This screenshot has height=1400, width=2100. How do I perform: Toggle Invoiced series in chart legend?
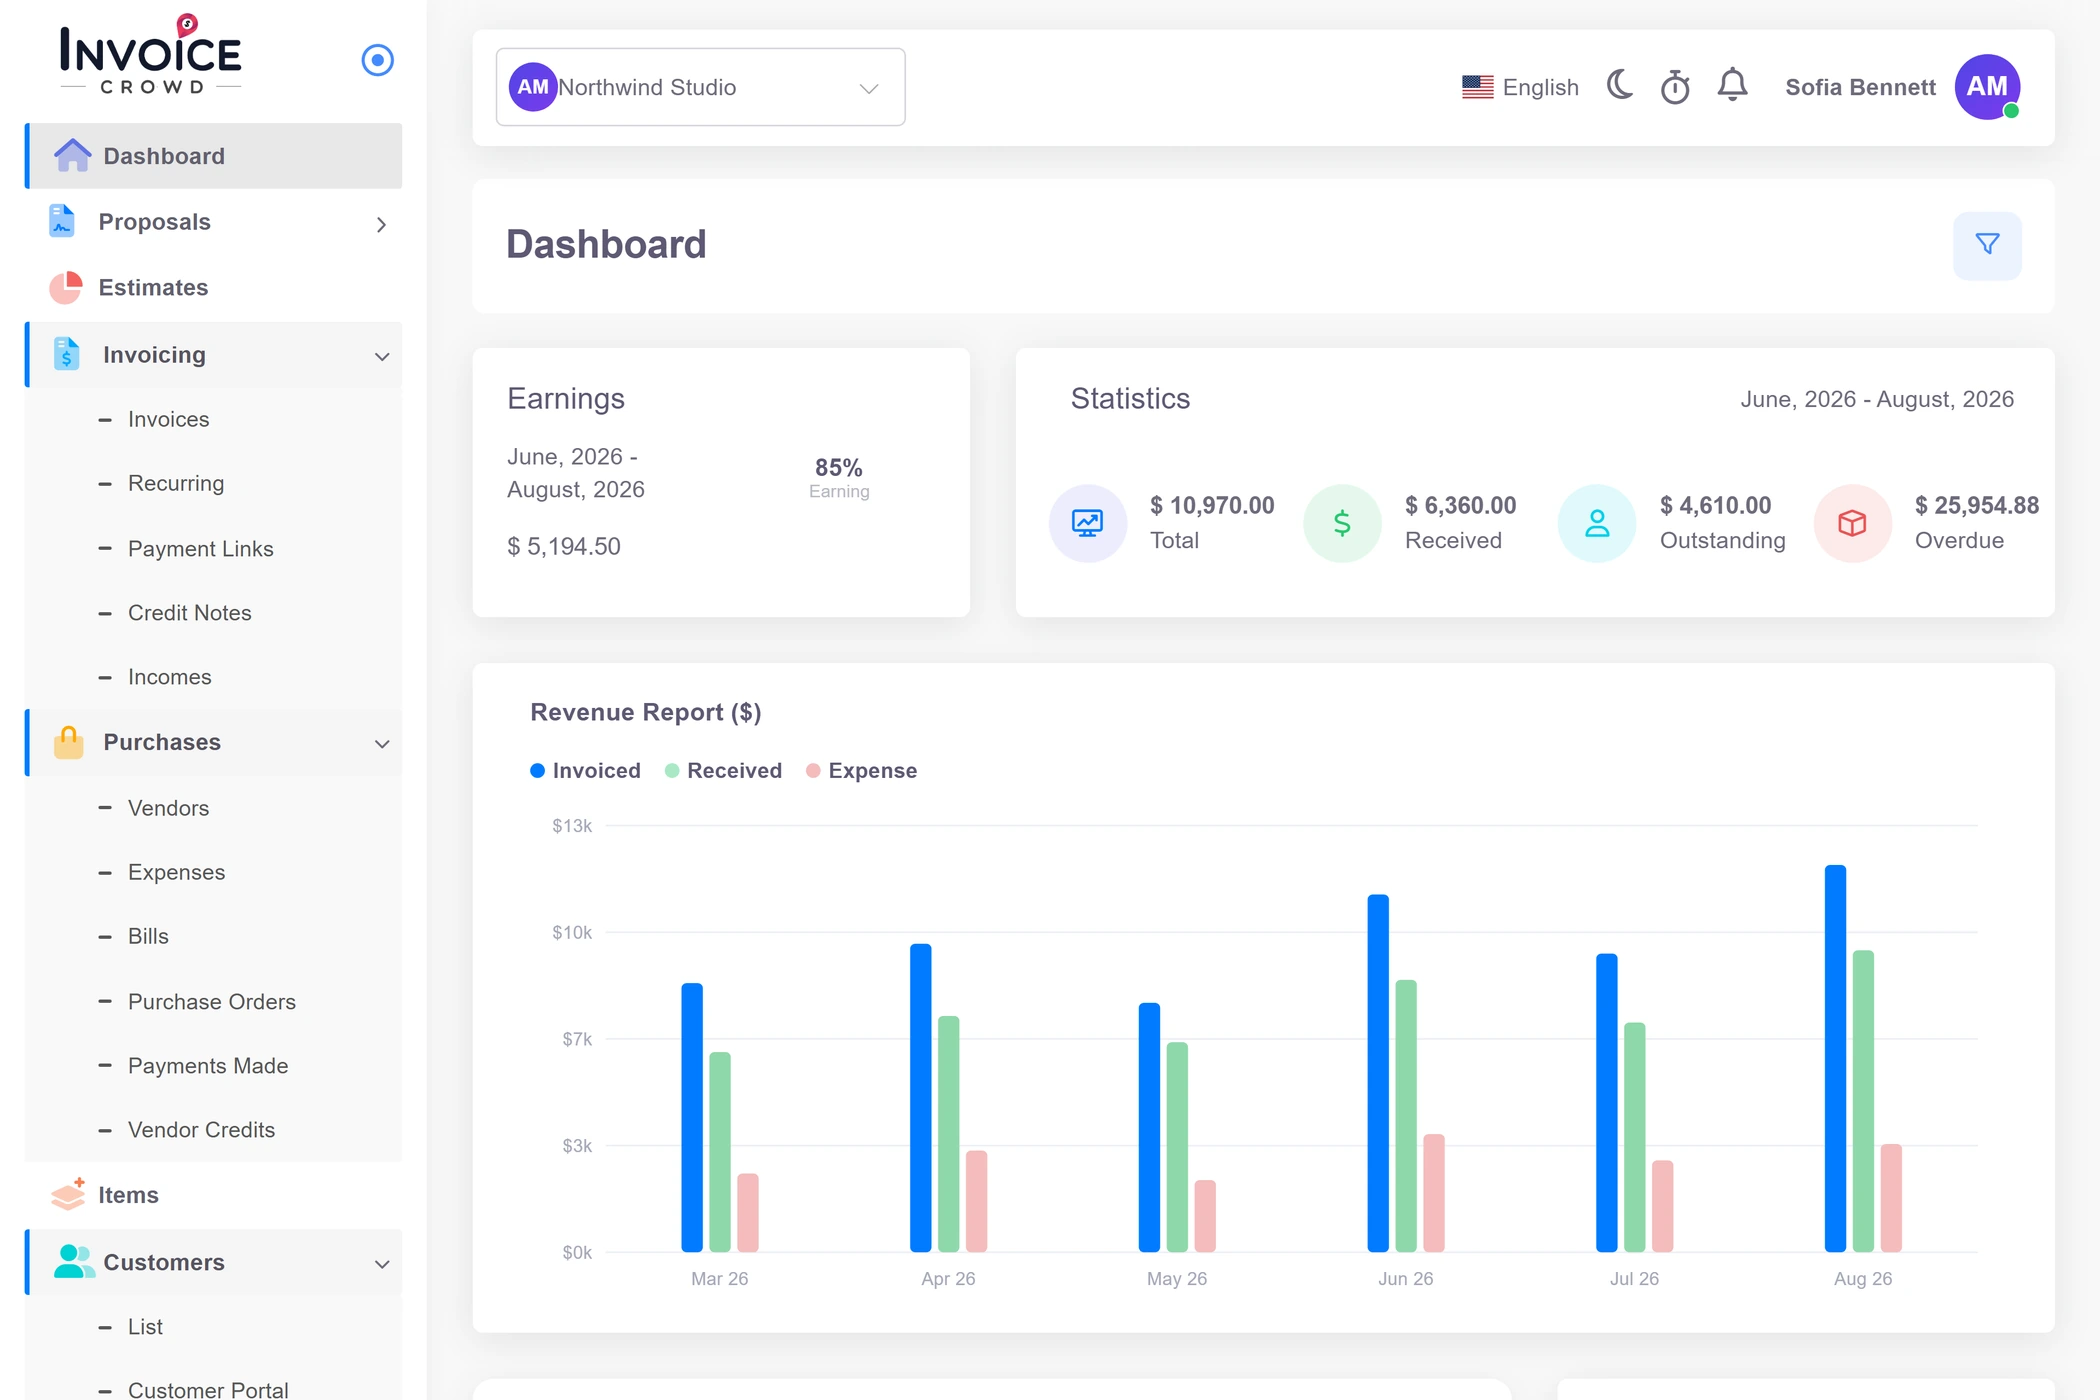click(585, 770)
